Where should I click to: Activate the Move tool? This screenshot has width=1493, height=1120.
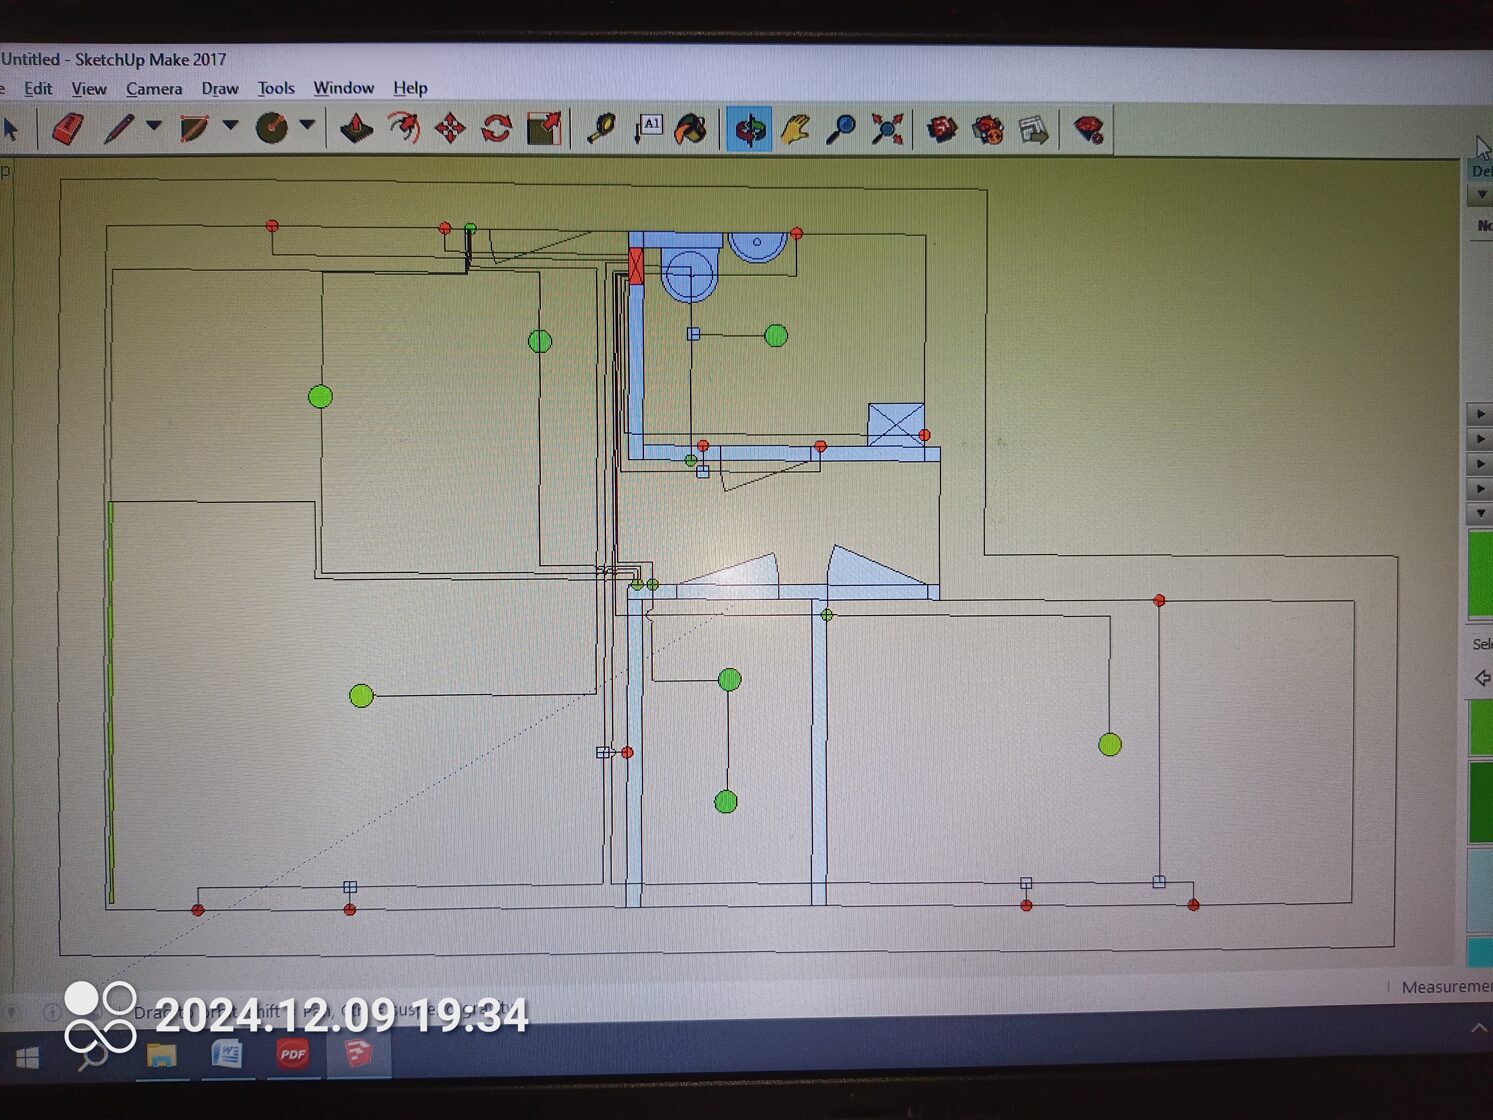point(450,129)
